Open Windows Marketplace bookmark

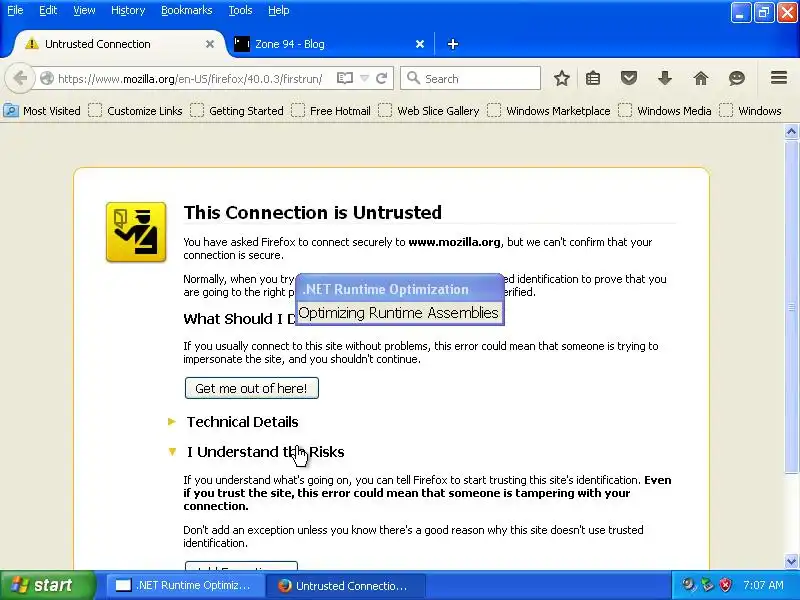coord(548,111)
